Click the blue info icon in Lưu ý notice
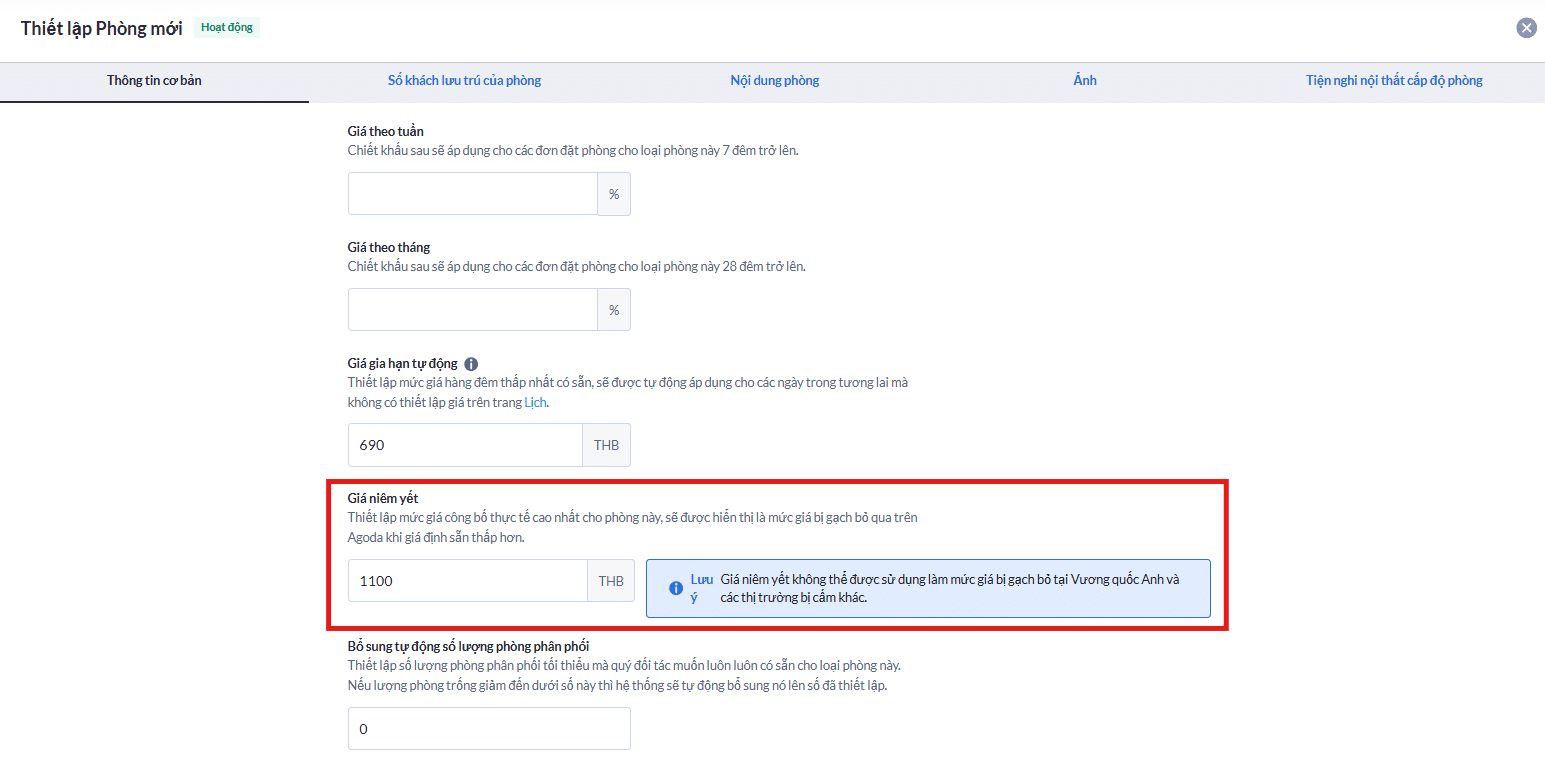The width and height of the screenshot is (1545, 770). pos(676,588)
